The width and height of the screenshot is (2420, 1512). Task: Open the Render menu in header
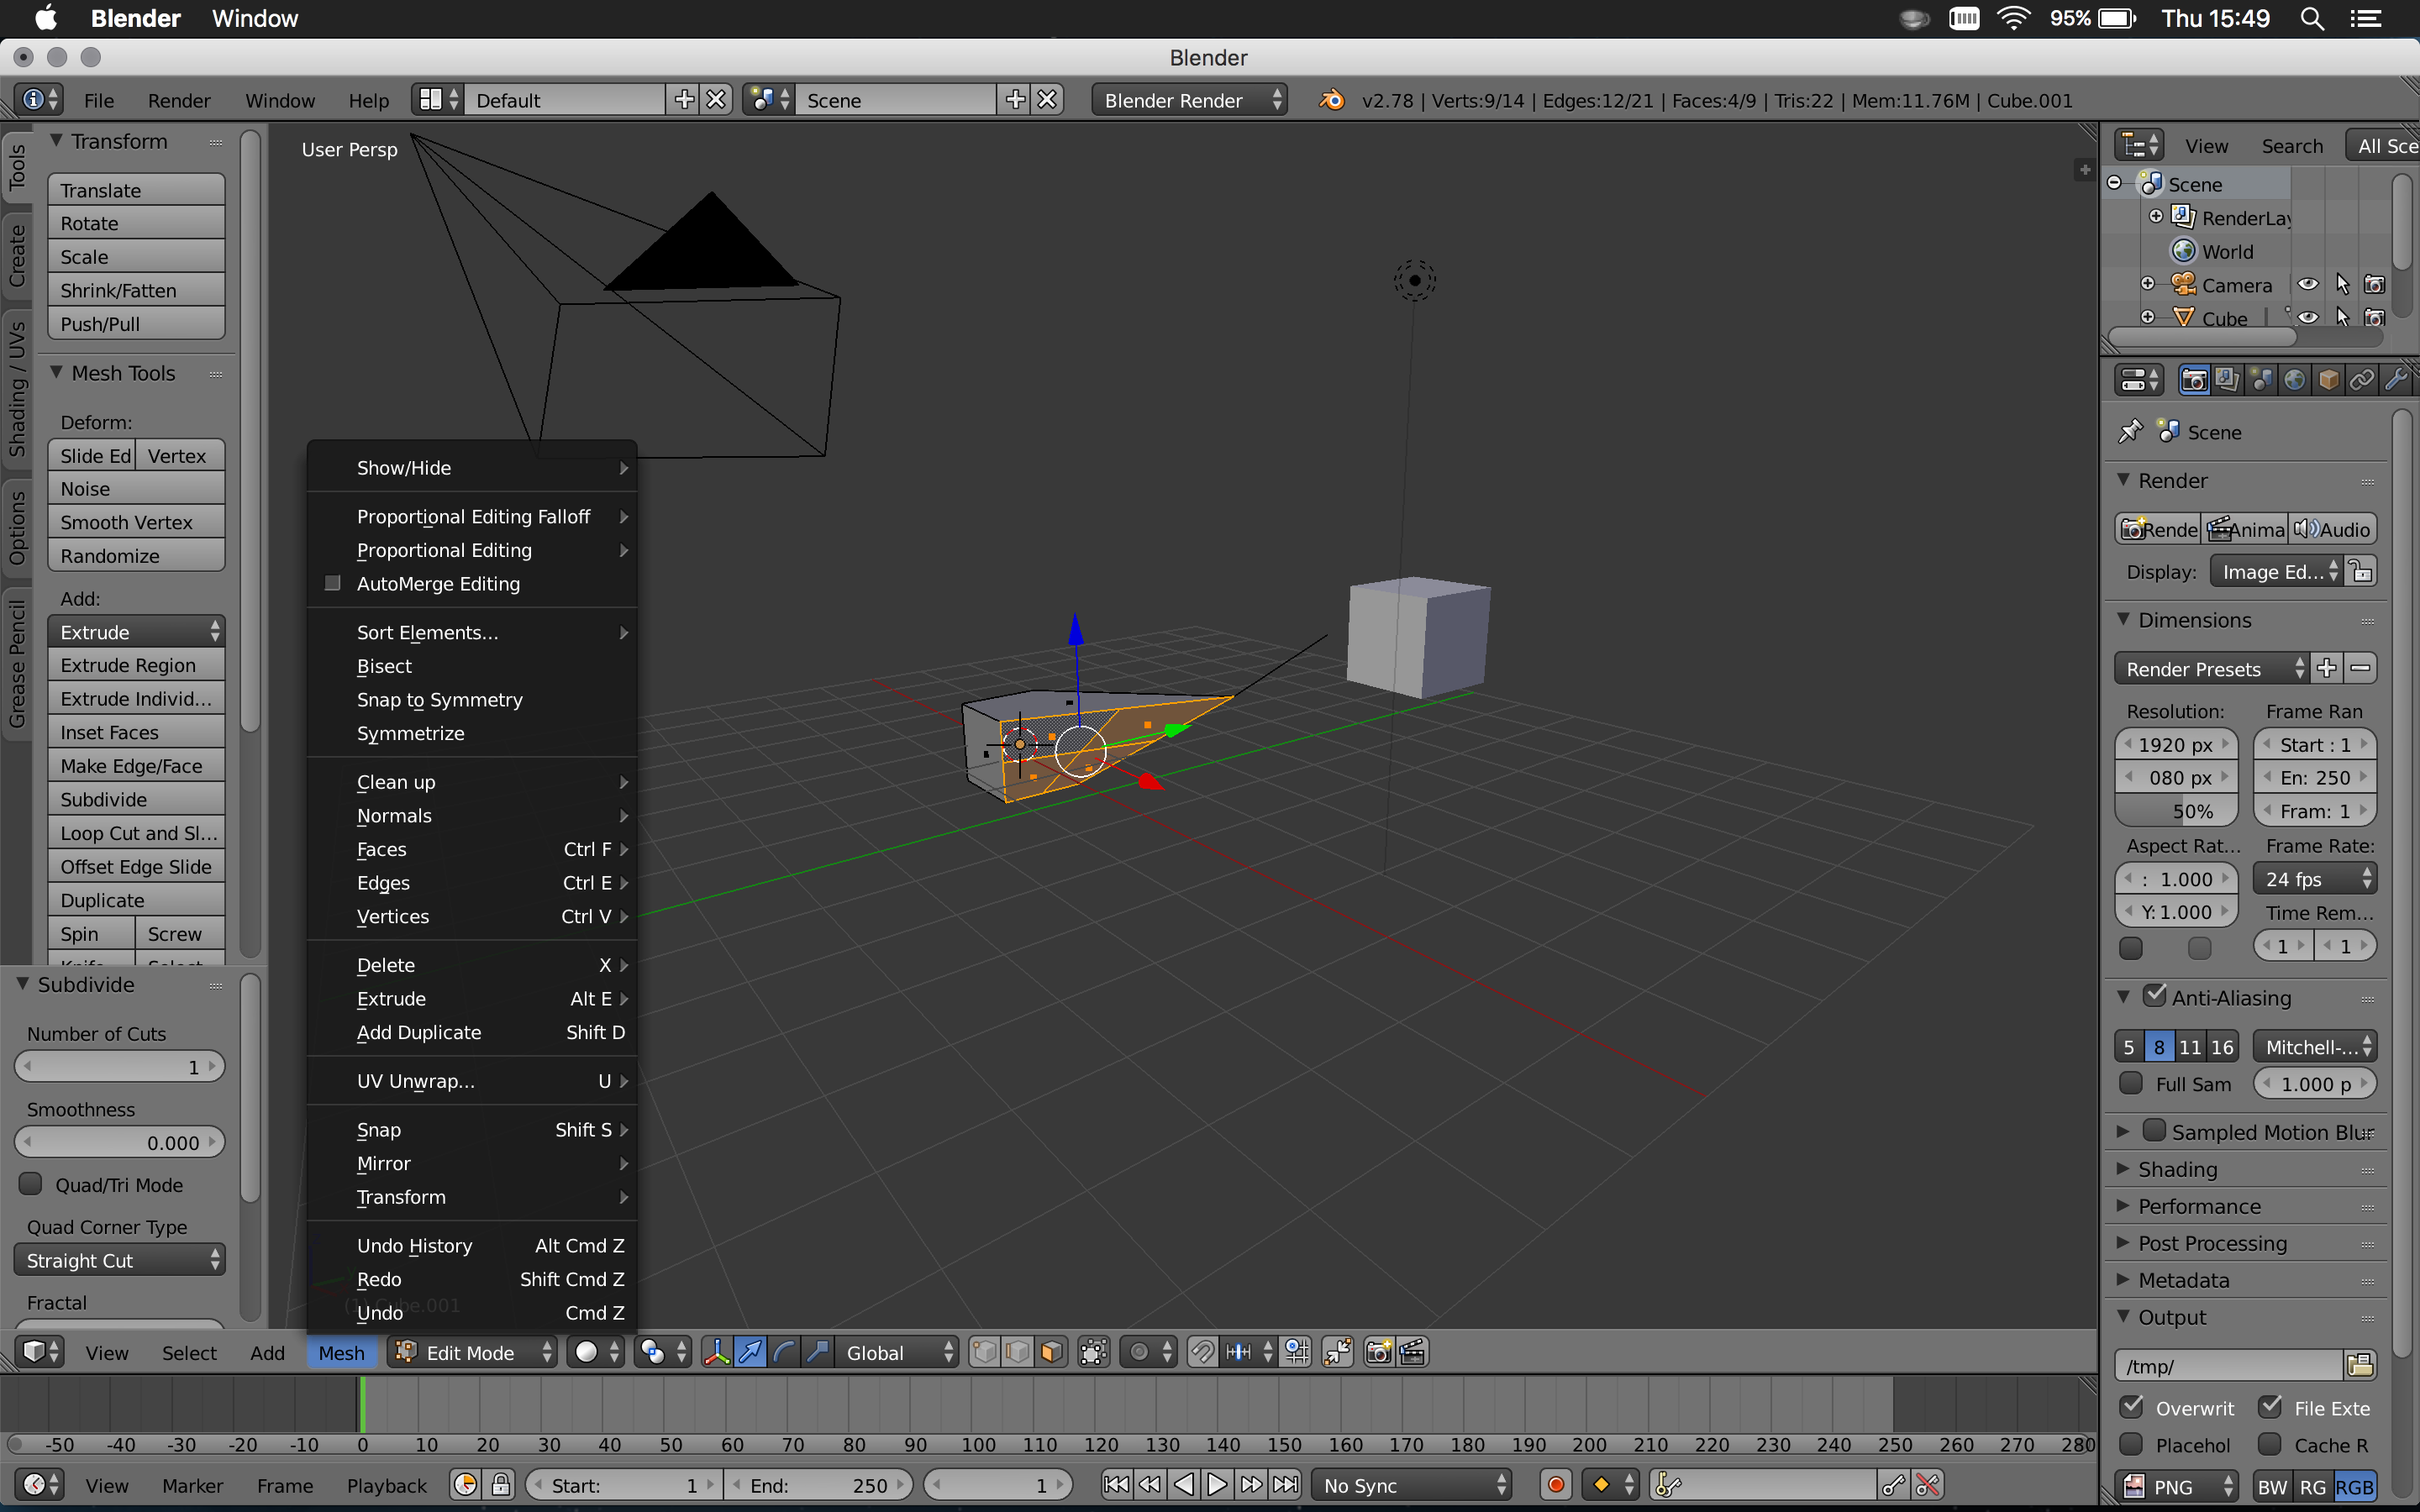tap(179, 100)
